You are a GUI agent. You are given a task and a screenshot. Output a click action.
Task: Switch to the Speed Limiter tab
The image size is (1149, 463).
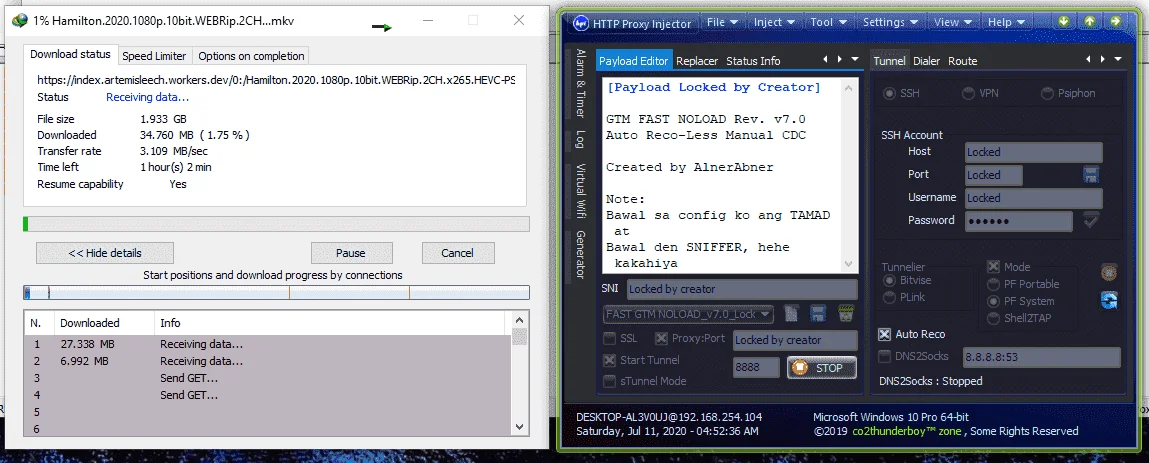(154, 56)
